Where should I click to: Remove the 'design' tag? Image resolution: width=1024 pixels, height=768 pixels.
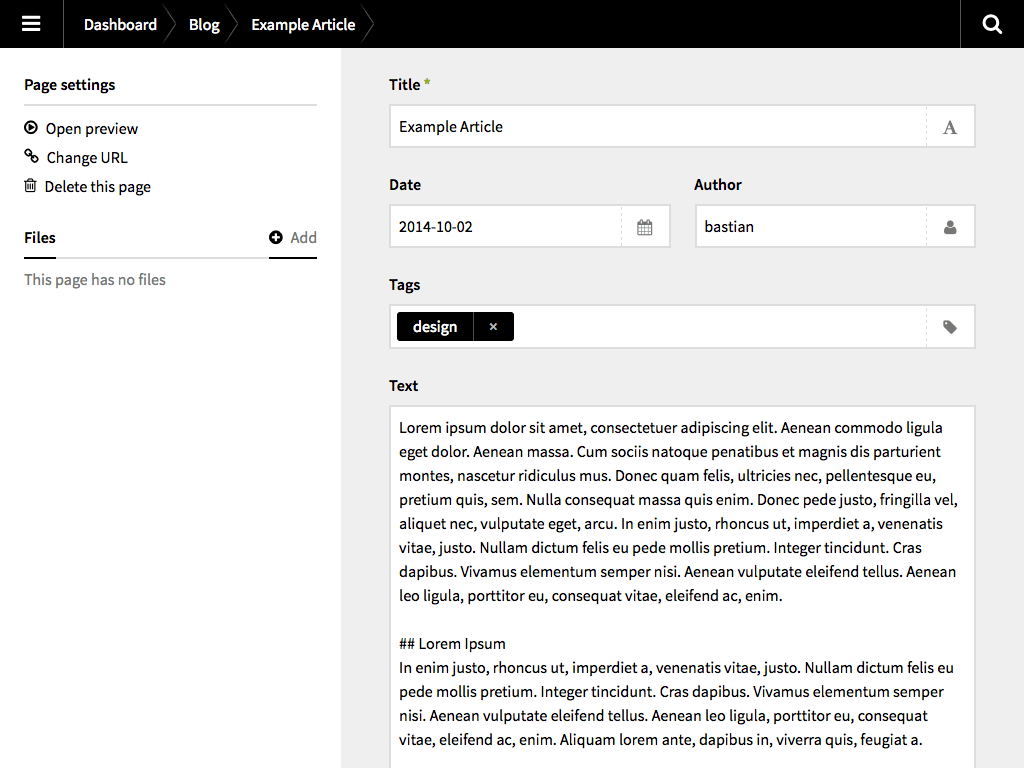(x=493, y=327)
